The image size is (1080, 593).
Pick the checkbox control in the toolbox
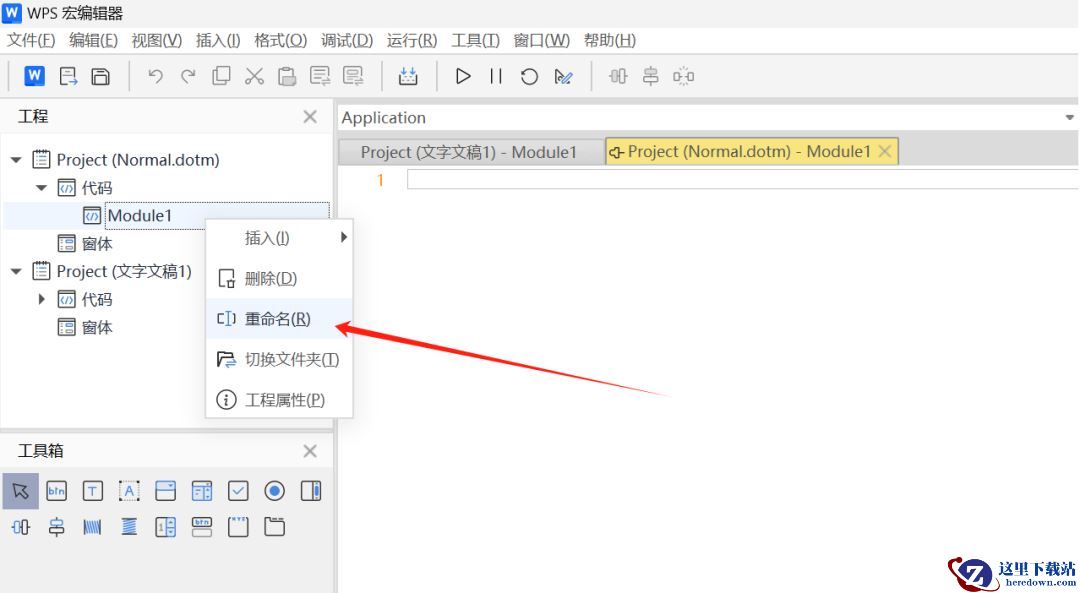click(238, 491)
